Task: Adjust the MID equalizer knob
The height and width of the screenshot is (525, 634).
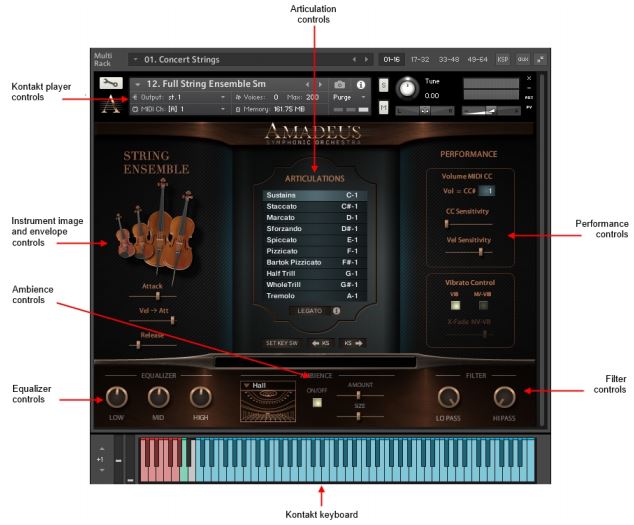Action: 158,397
